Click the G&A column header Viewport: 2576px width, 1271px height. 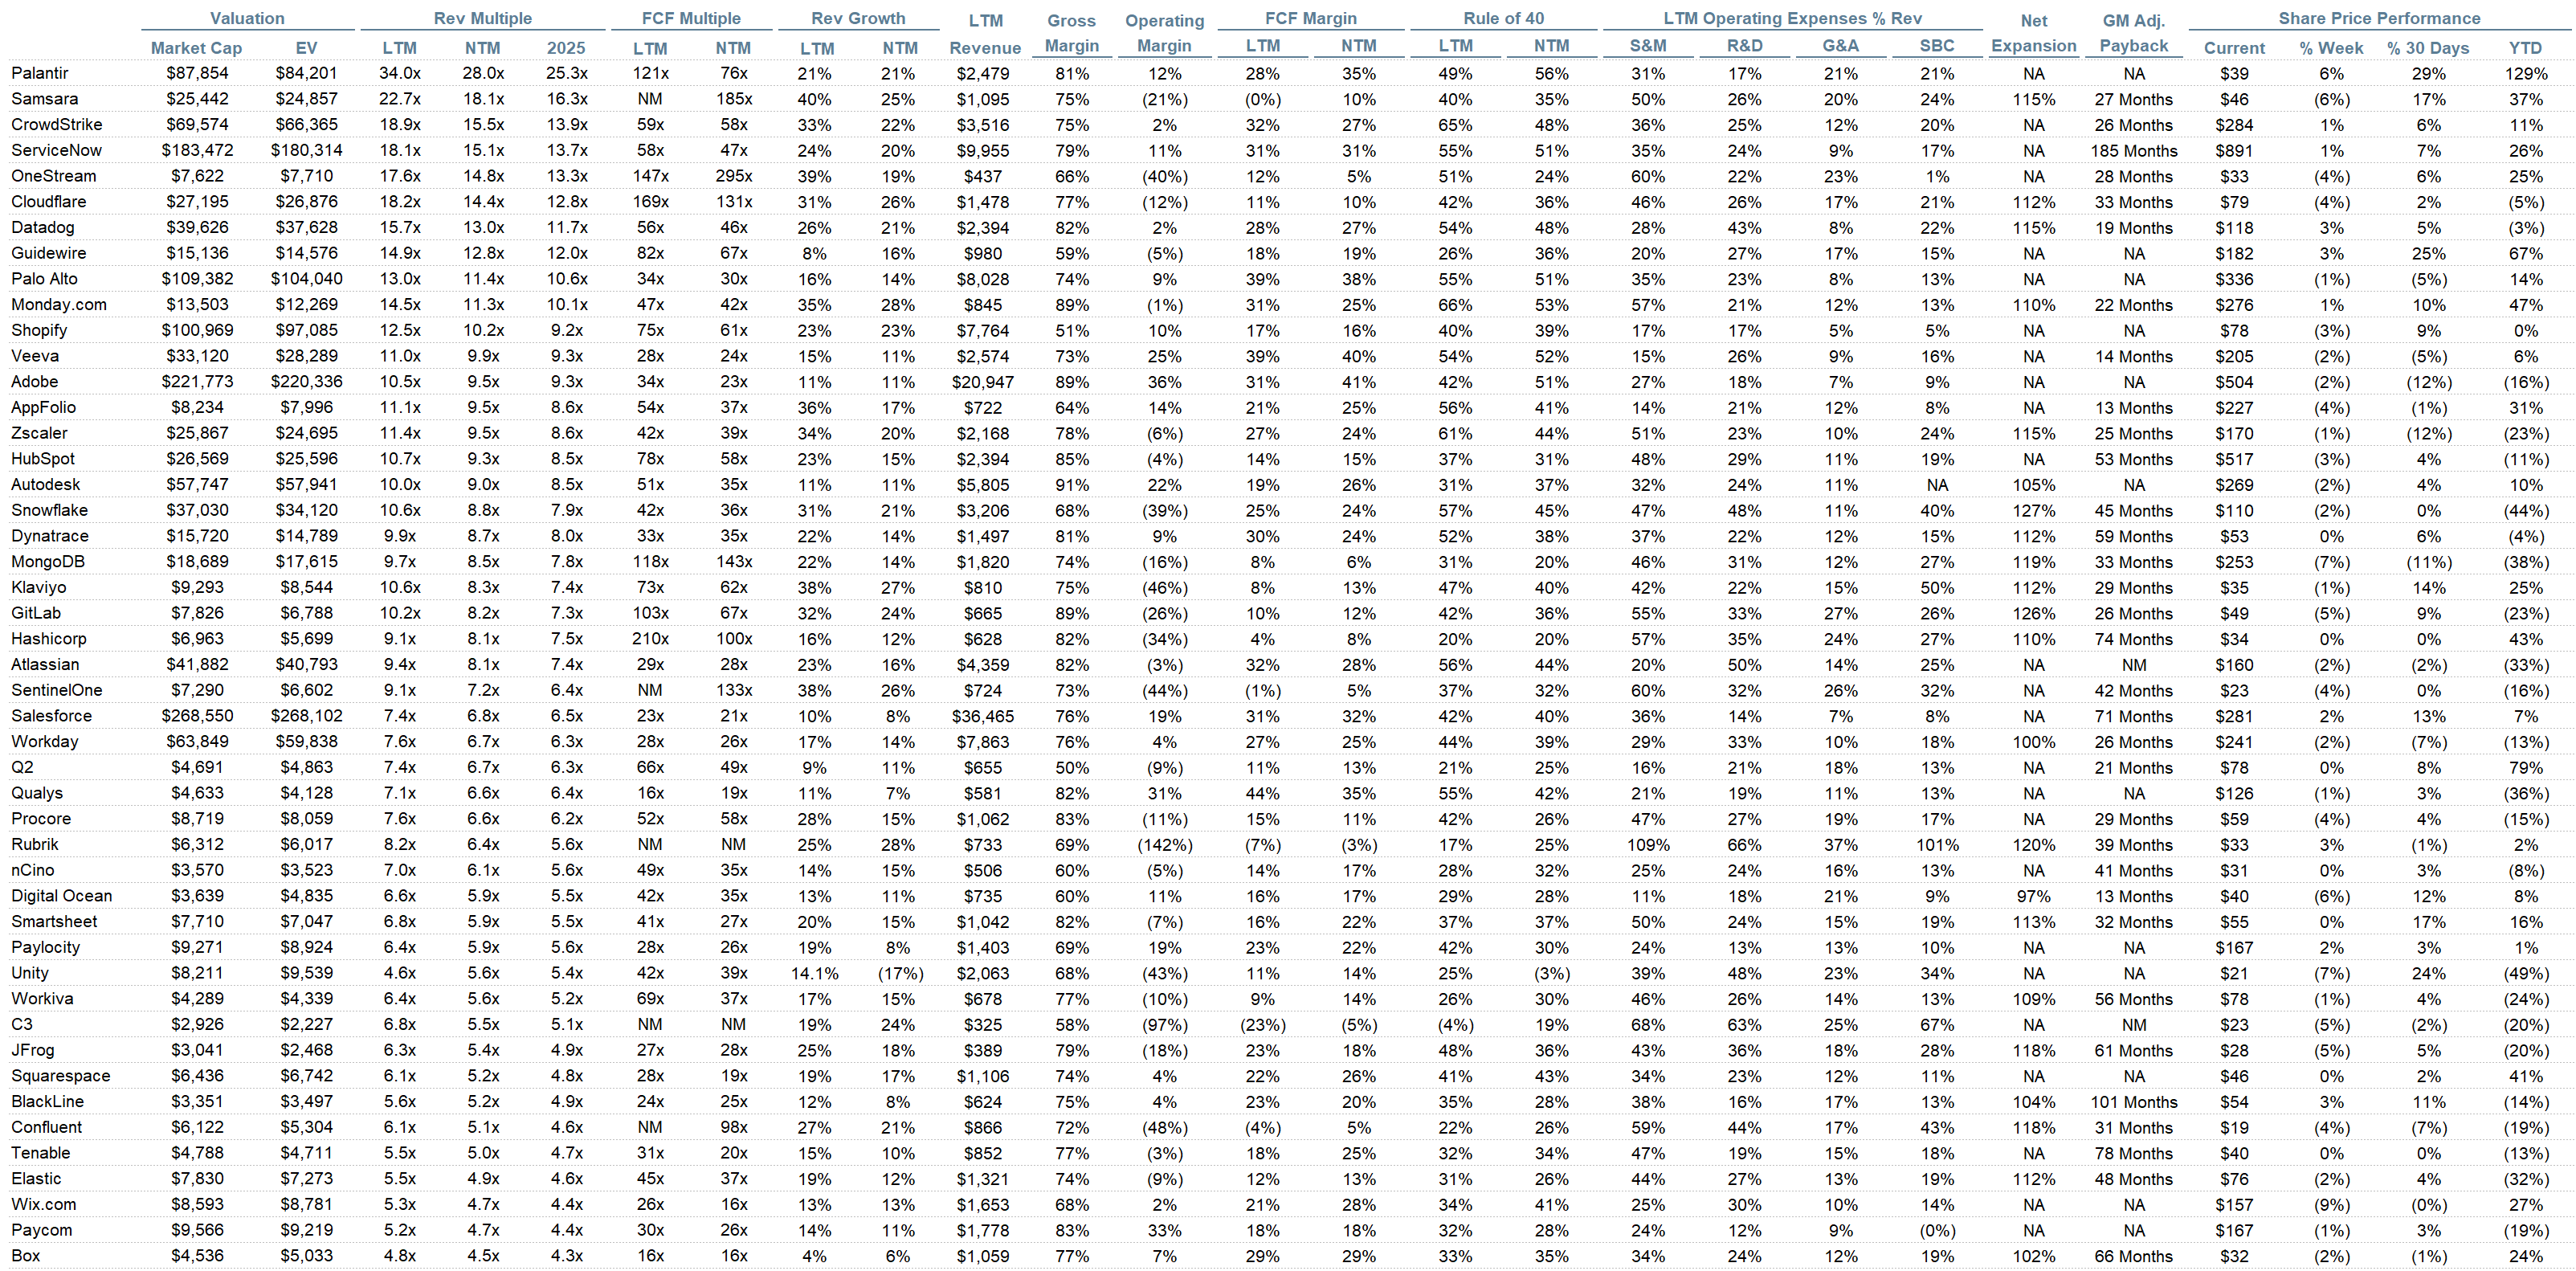(x=1841, y=46)
